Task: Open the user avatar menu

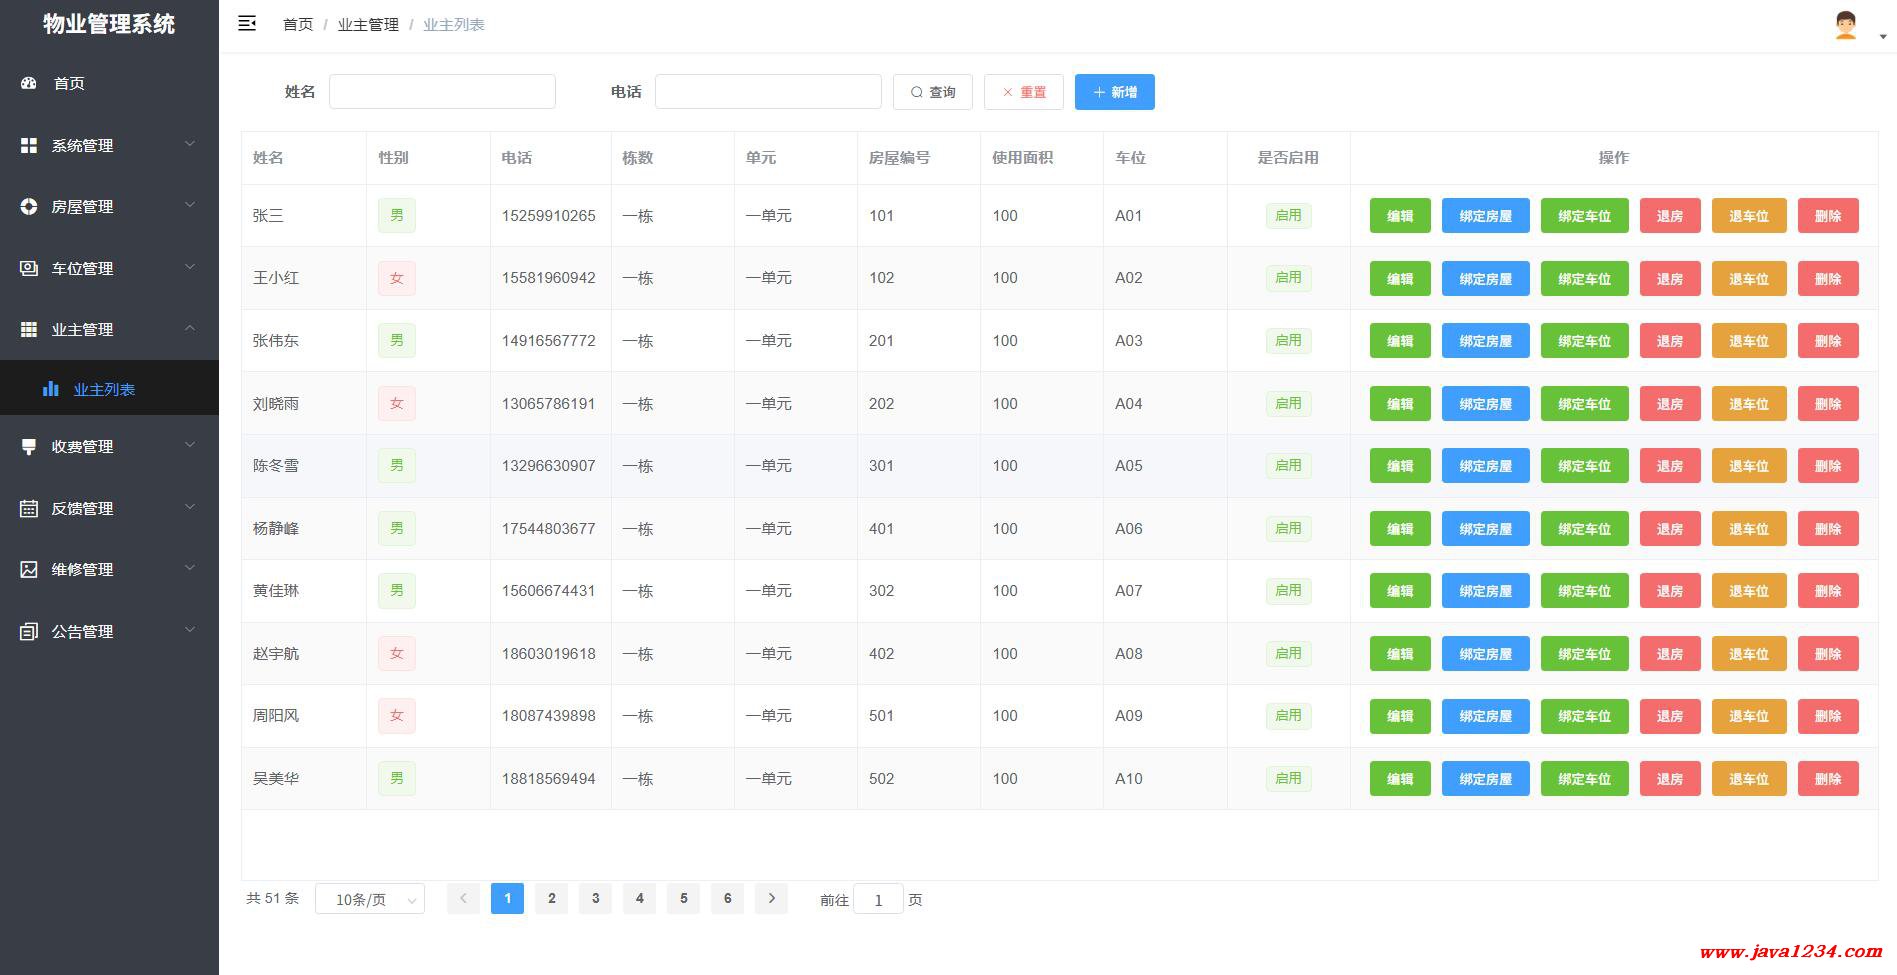Action: tap(1846, 26)
